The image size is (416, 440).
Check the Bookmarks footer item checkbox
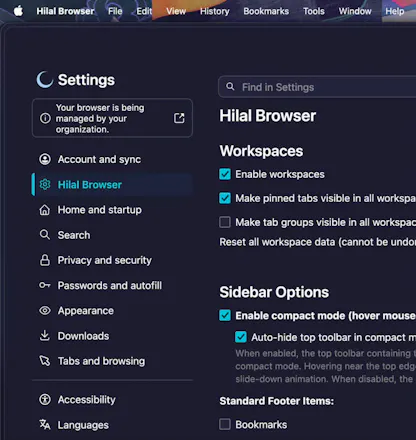coord(225,424)
